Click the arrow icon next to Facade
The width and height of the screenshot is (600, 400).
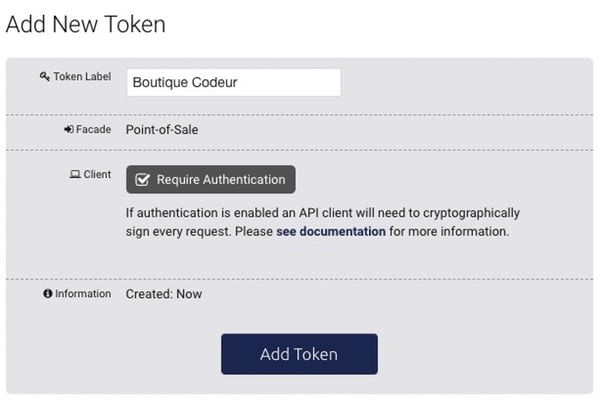[68, 130]
